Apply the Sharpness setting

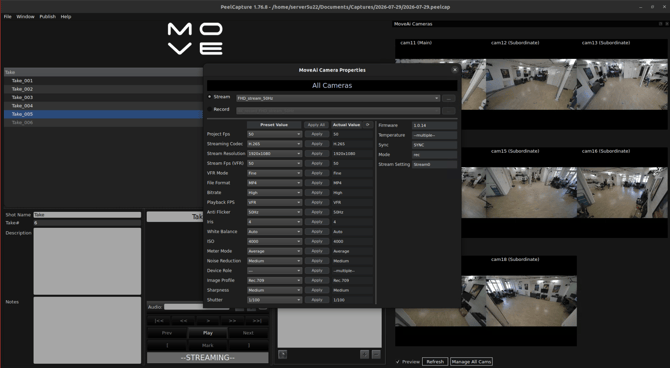(317, 290)
